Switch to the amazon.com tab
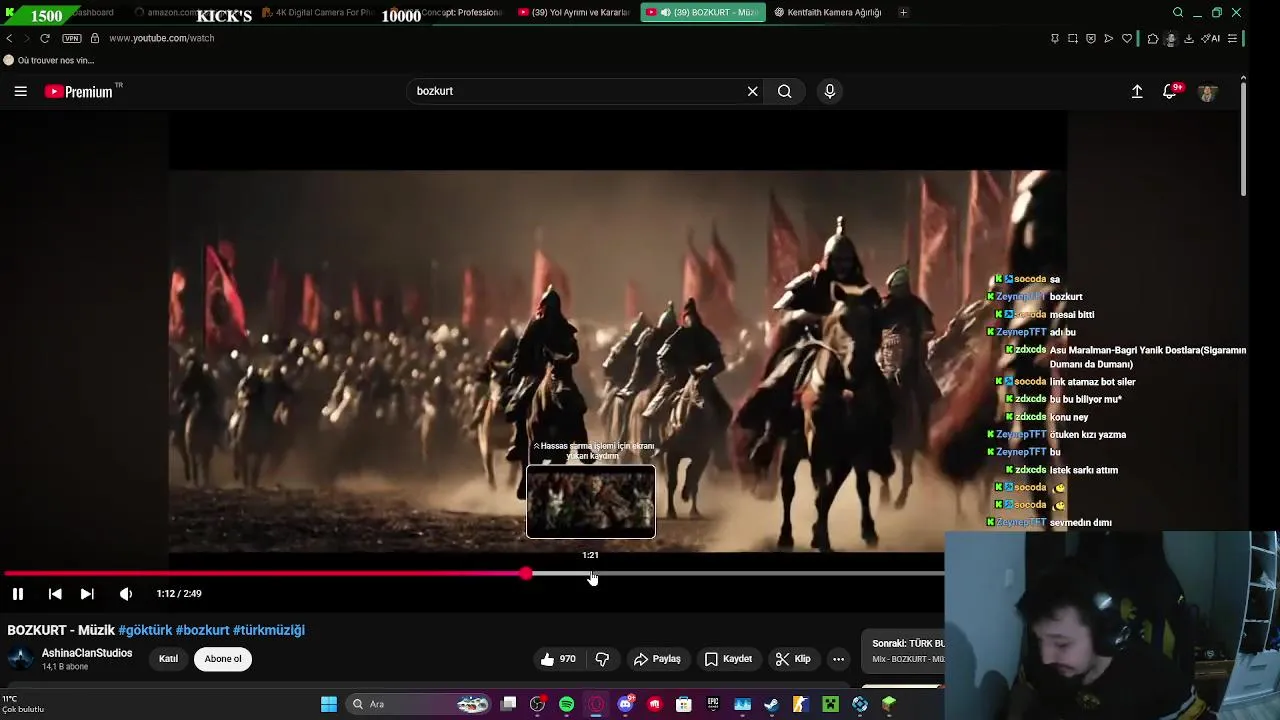Image resolution: width=1280 pixels, height=720 pixels. (188, 12)
